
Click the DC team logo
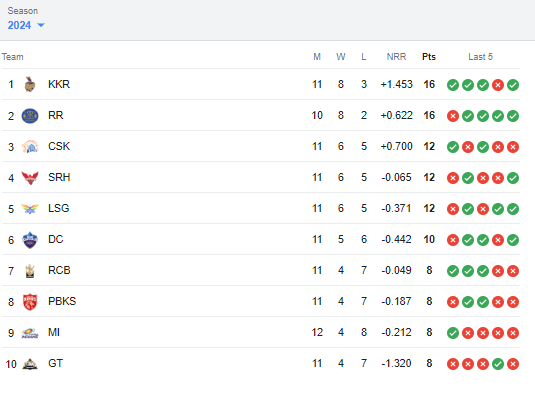click(30, 240)
